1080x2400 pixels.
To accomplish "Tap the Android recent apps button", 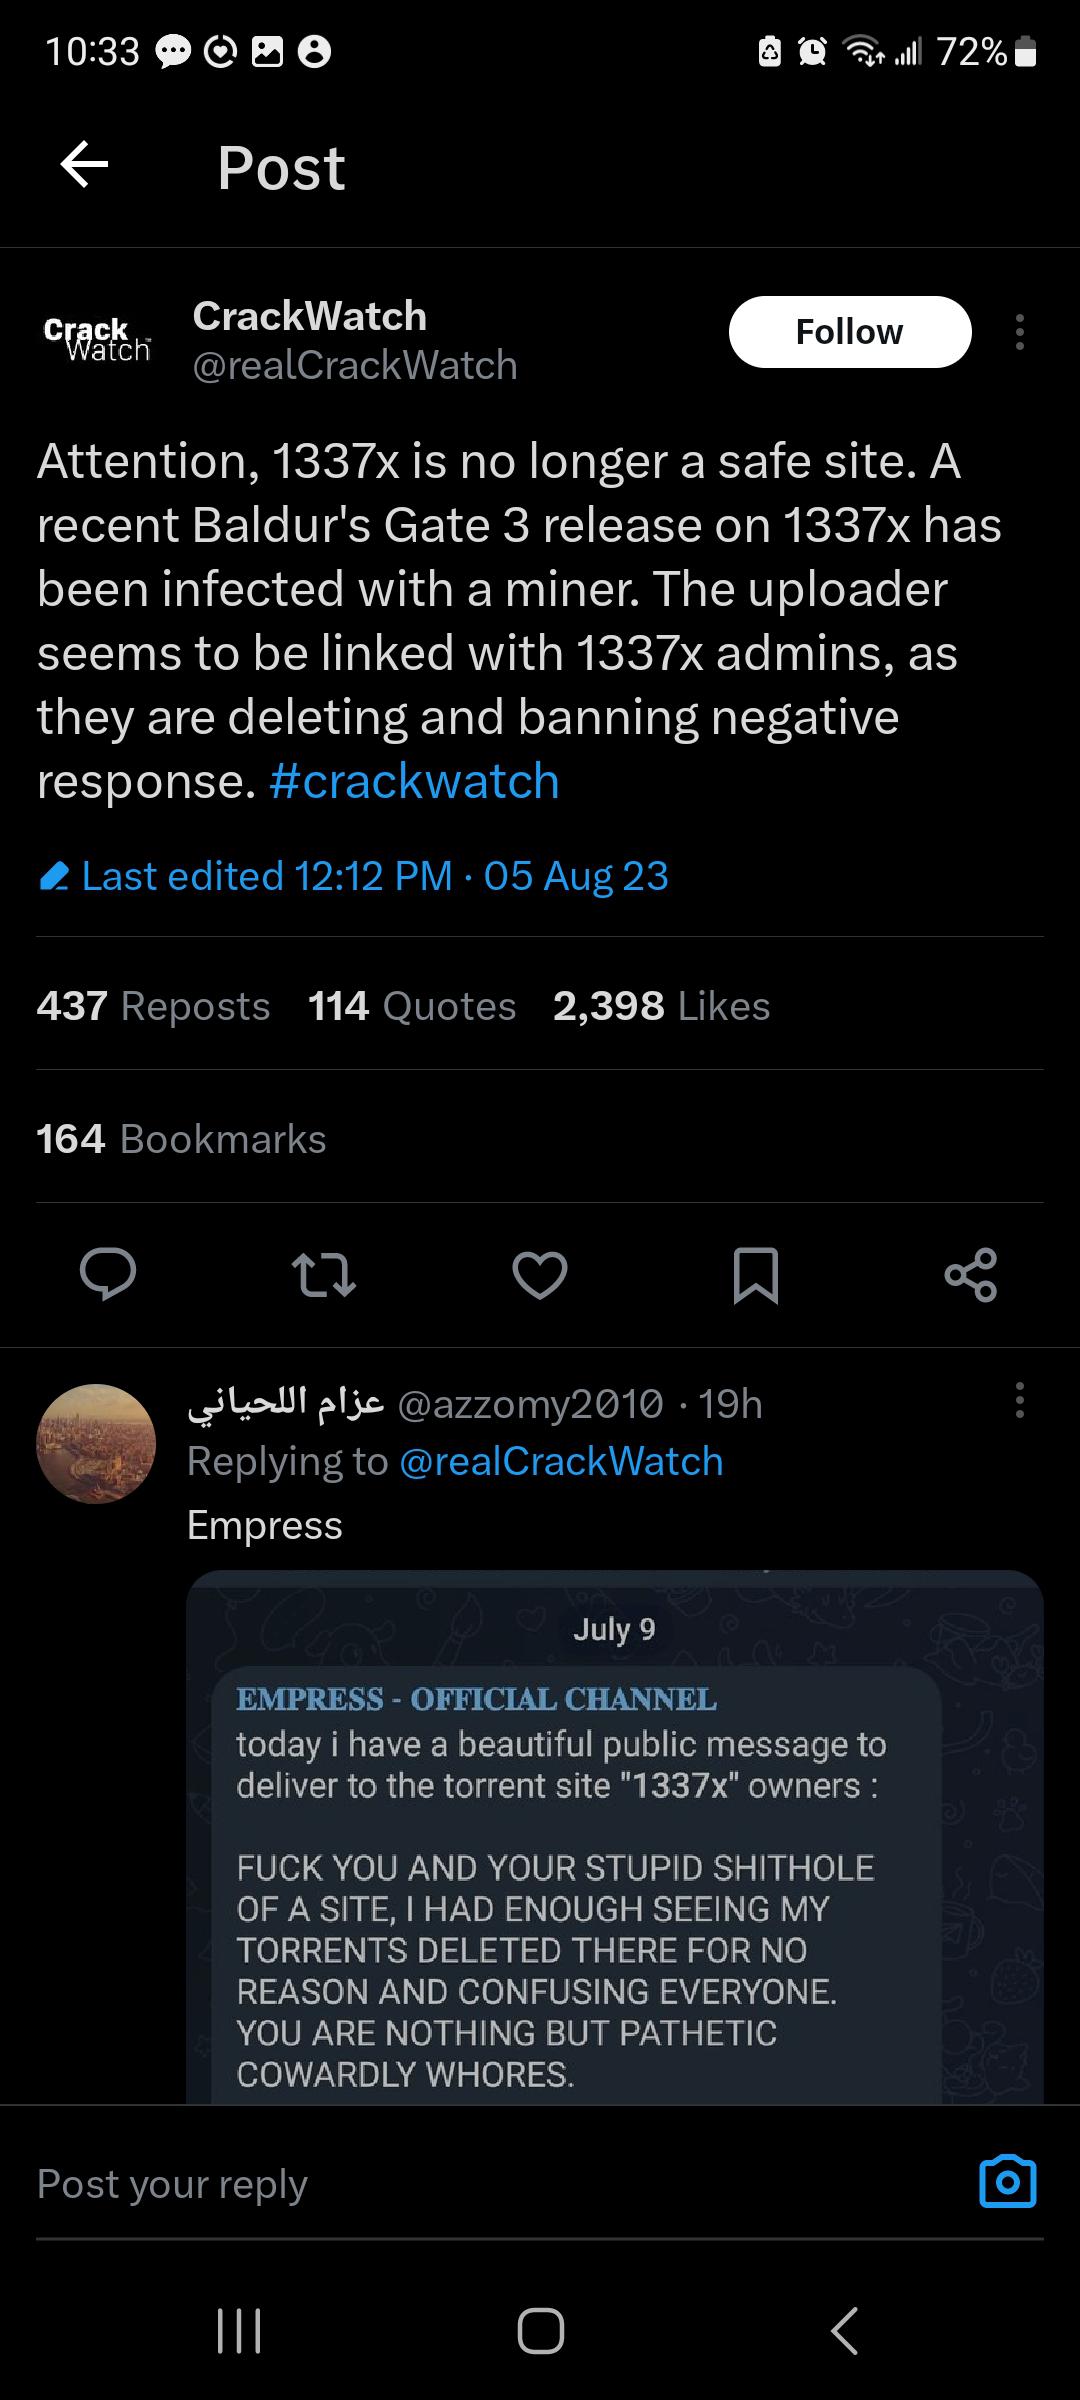I will [x=239, y=2331].
